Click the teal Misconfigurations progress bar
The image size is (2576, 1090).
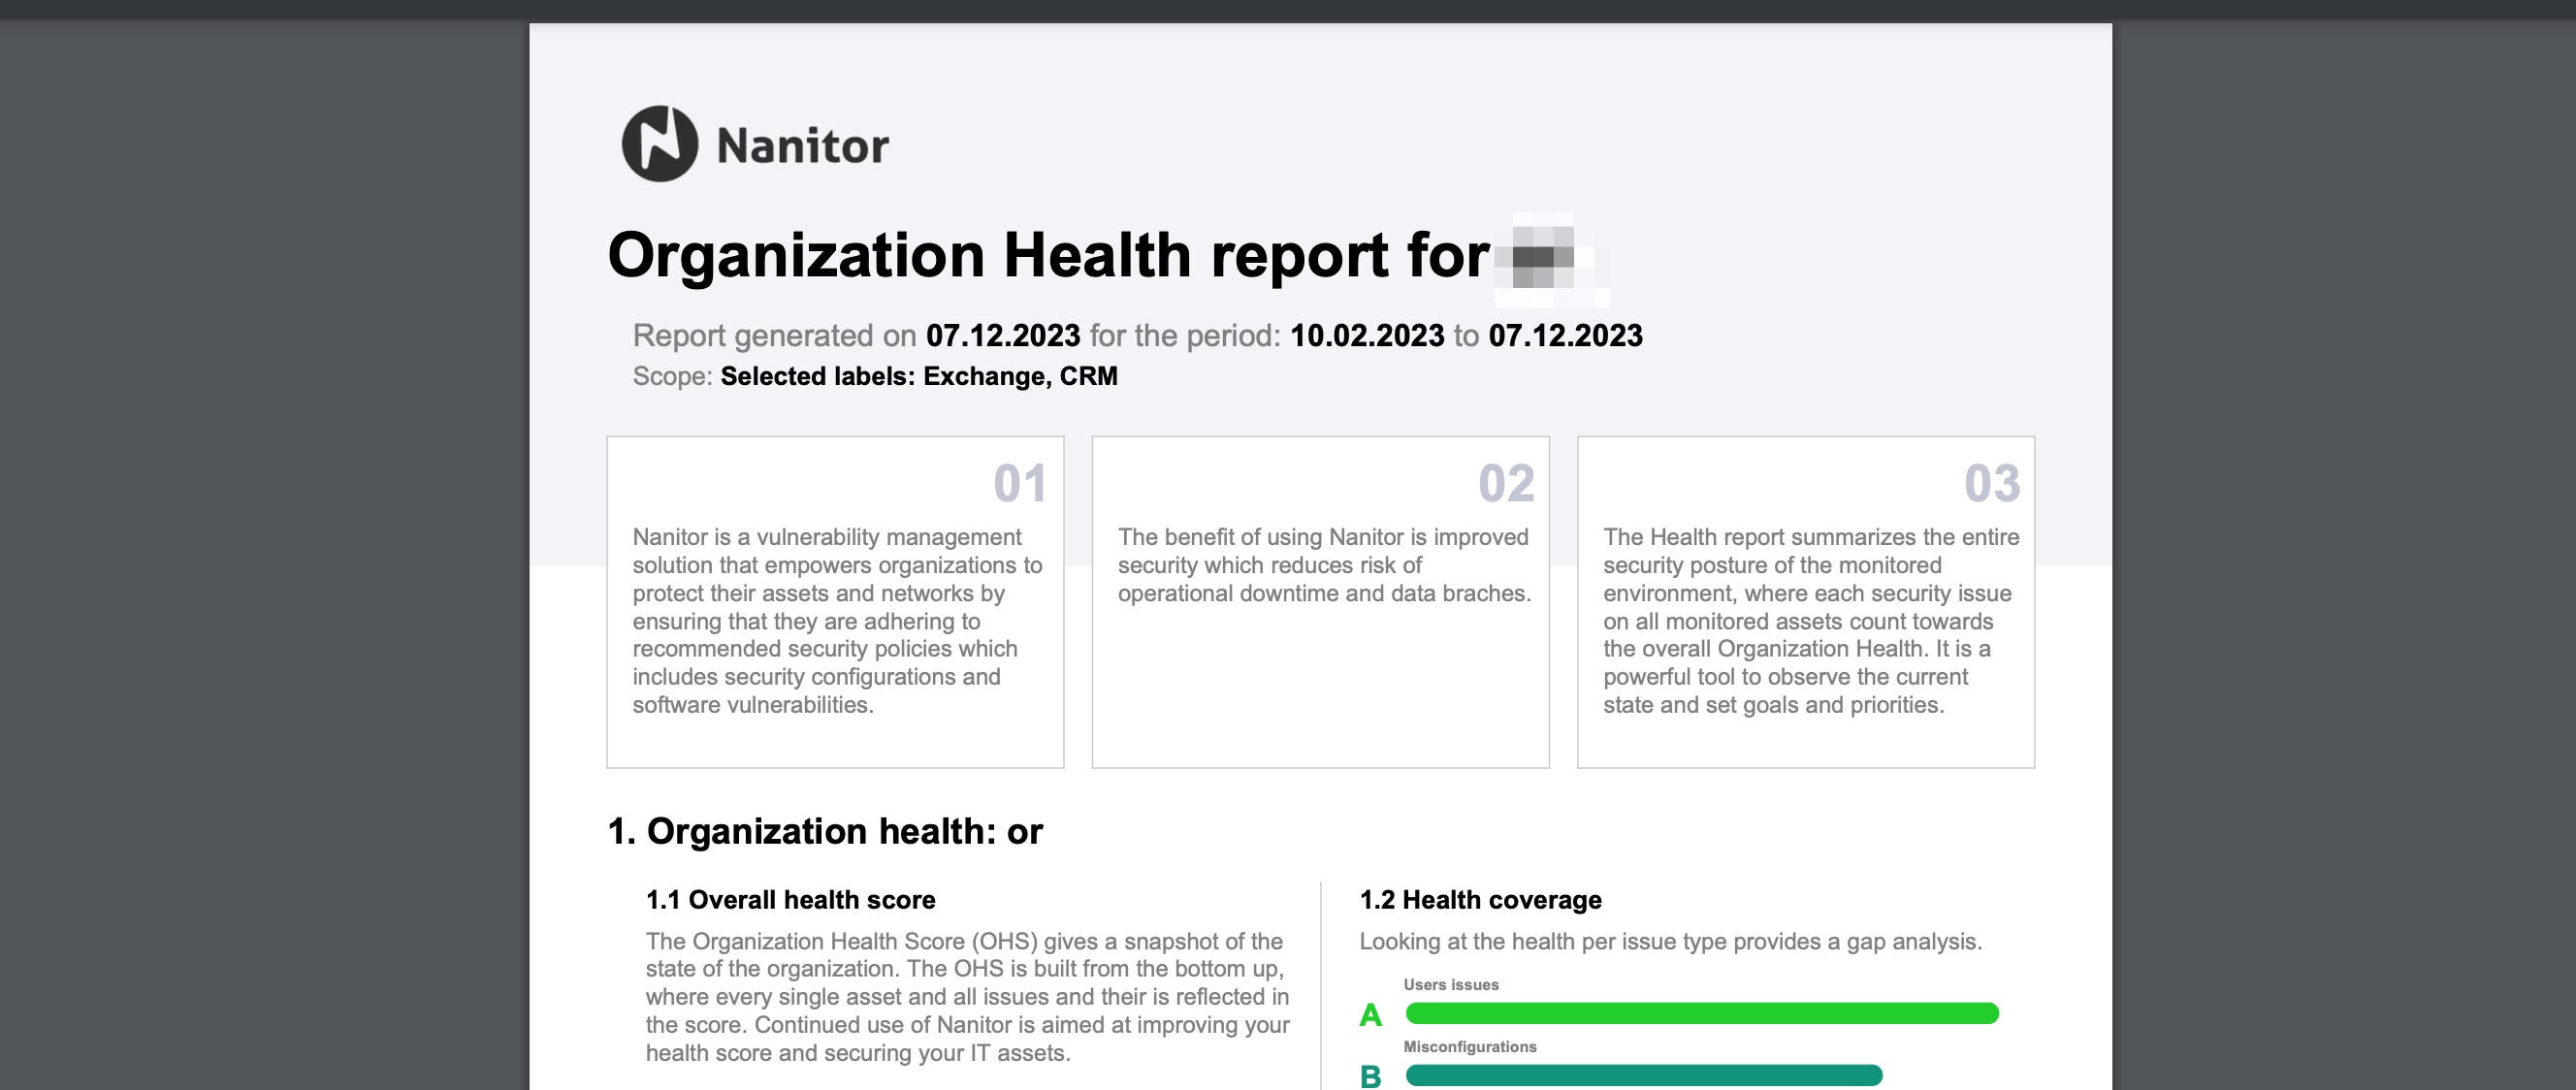click(x=1643, y=1075)
